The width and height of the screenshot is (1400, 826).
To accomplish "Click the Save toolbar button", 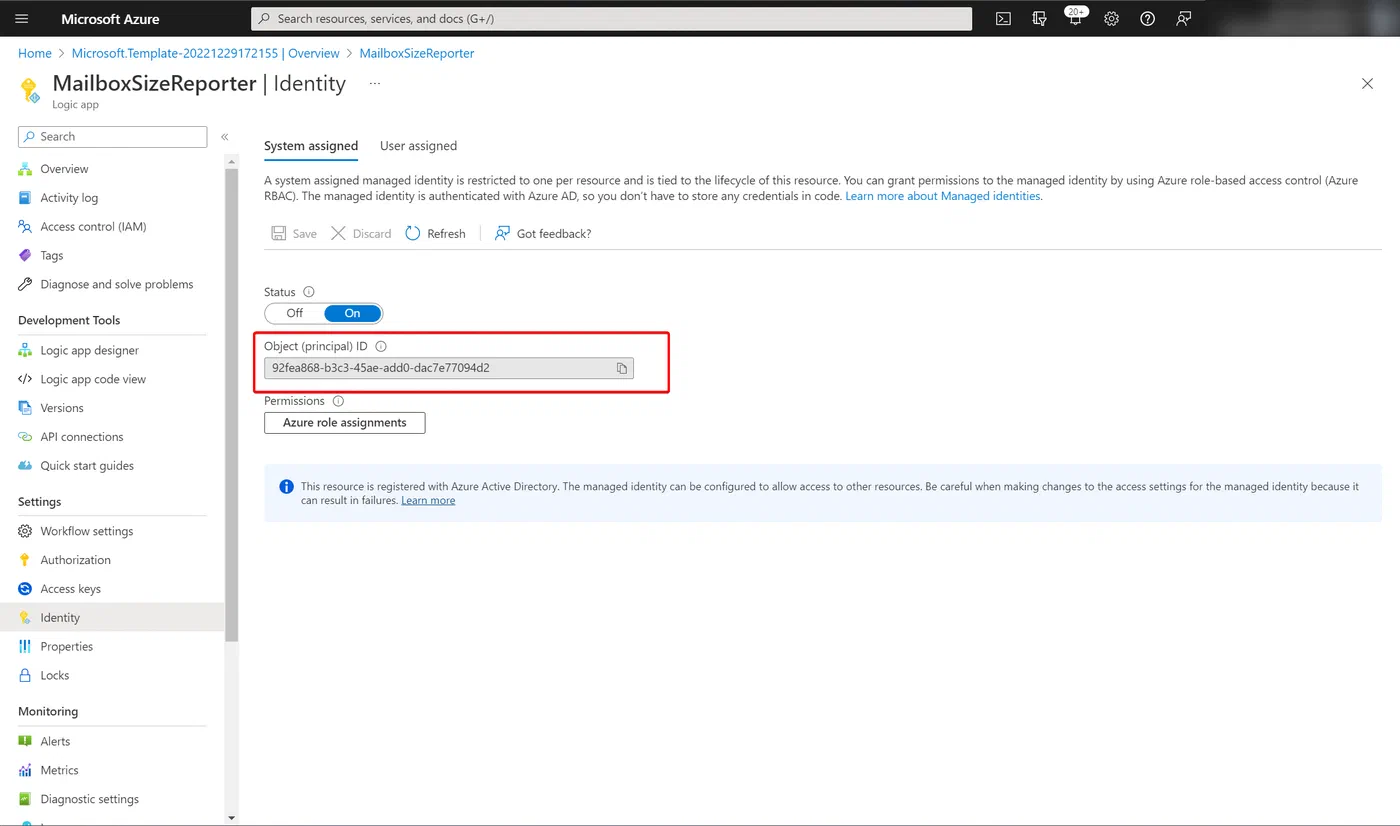I will pyautogui.click(x=294, y=233).
